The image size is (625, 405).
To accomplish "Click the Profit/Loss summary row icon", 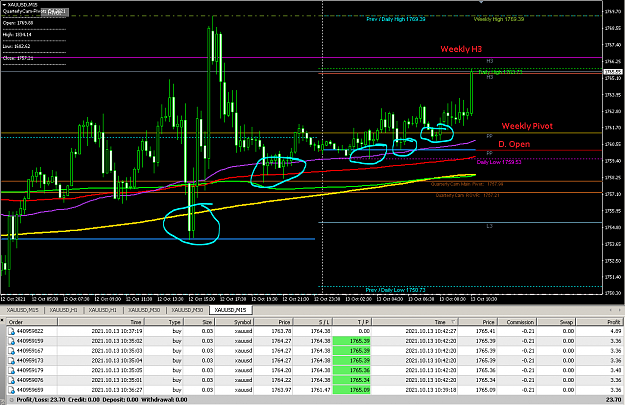I will click(12, 400).
